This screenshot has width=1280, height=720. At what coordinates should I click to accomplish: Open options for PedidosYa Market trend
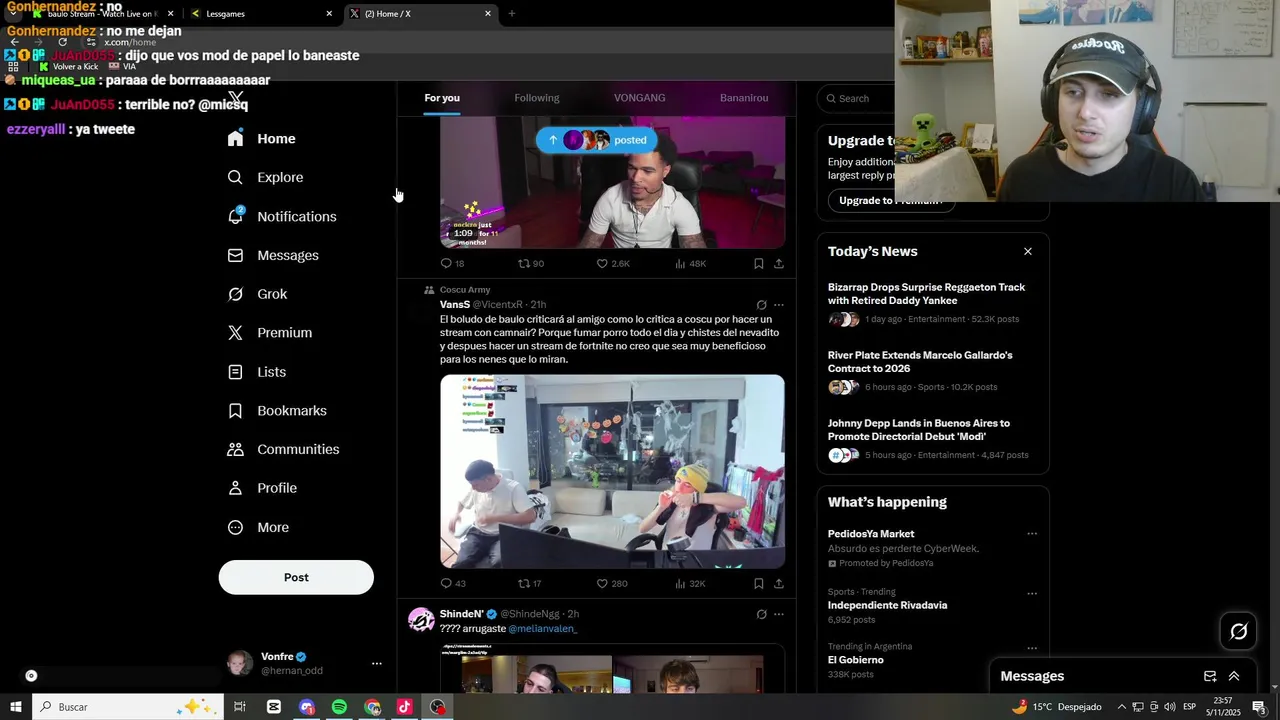(1032, 534)
